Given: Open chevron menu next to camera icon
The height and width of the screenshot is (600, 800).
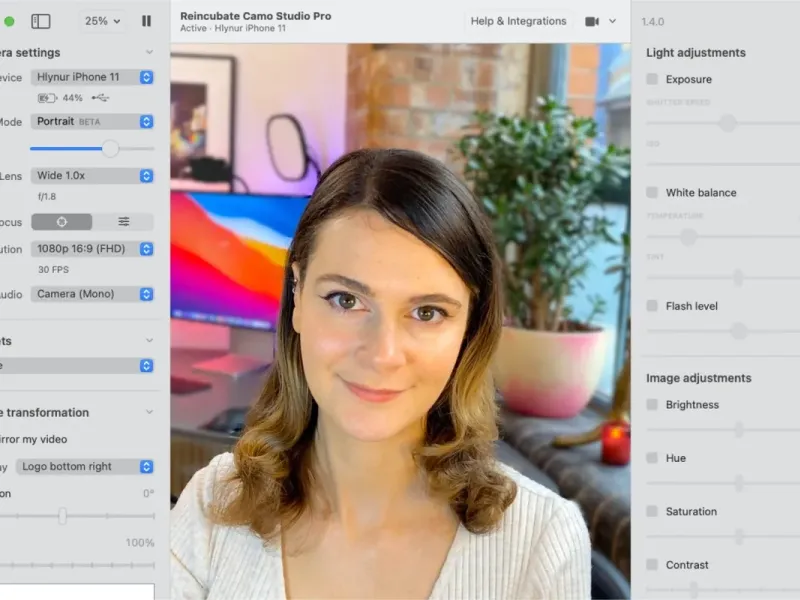Looking at the screenshot, I should coord(612,21).
